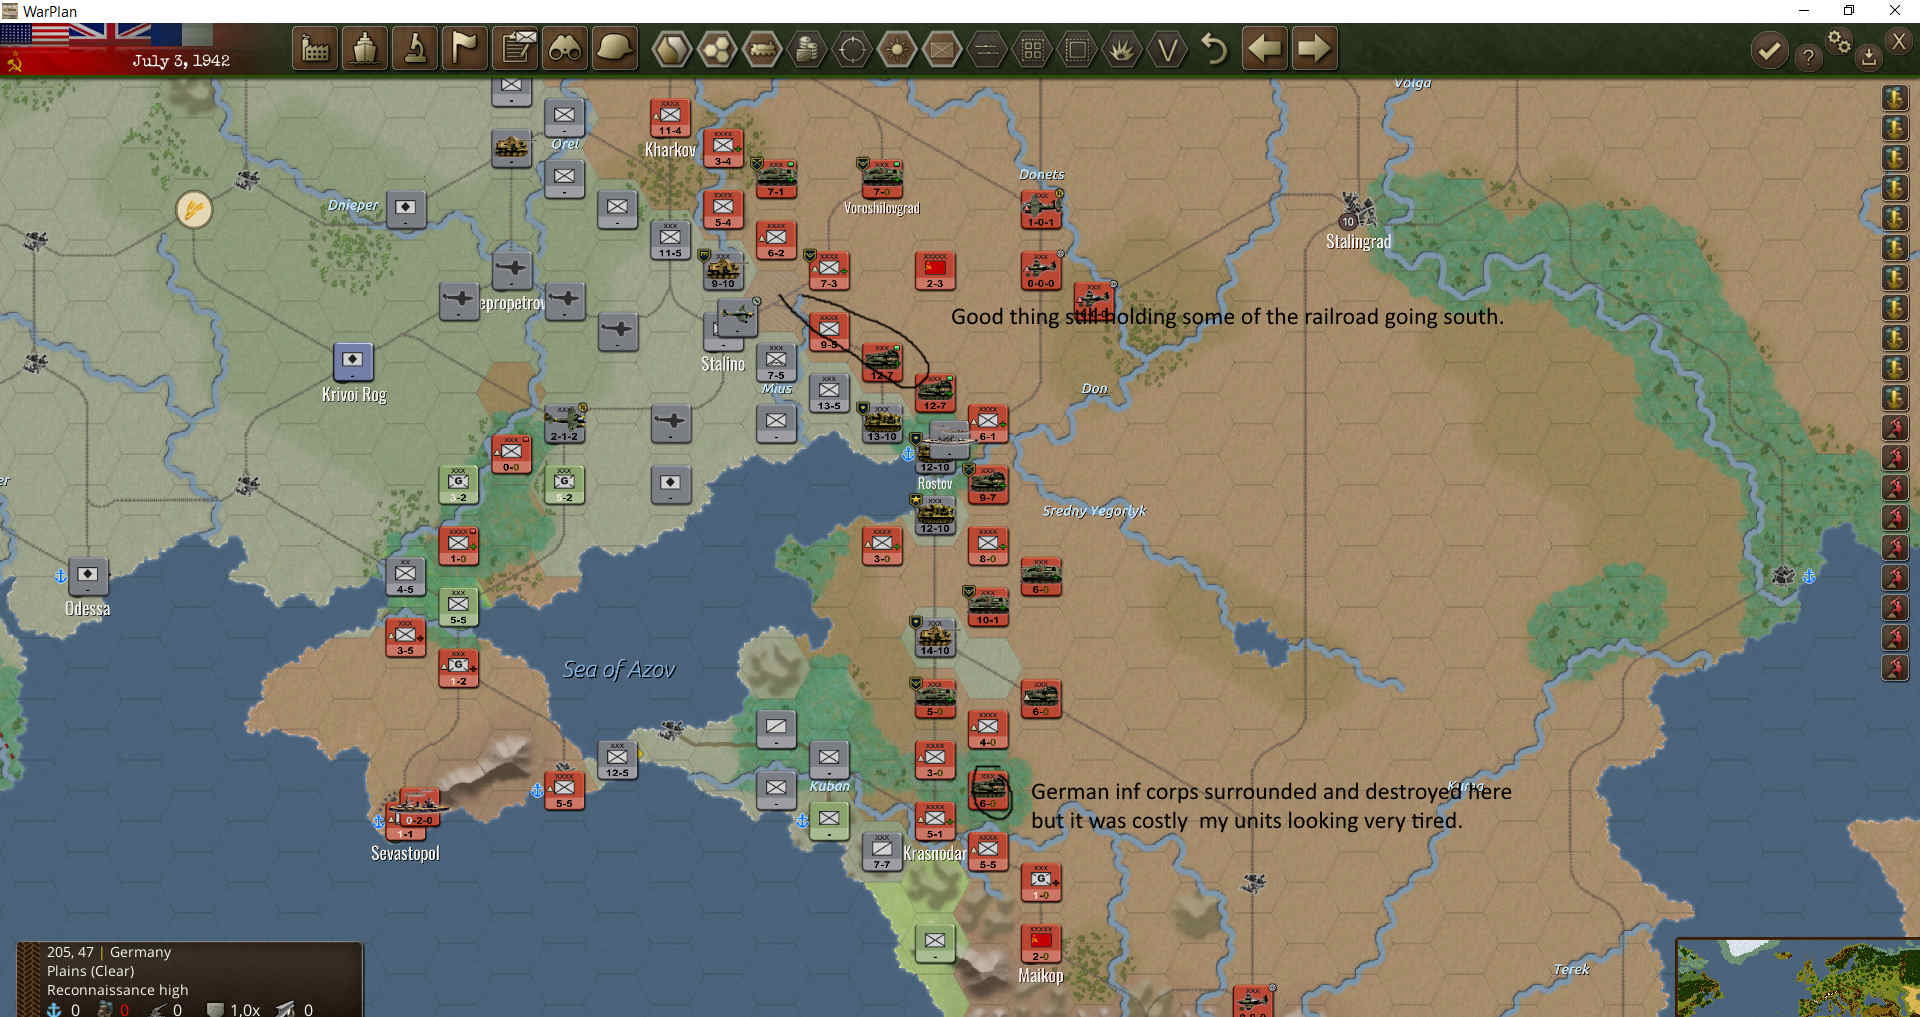Toggle the terrain borders hex overlay
This screenshot has width=1920, height=1017.
tap(671, 49)
